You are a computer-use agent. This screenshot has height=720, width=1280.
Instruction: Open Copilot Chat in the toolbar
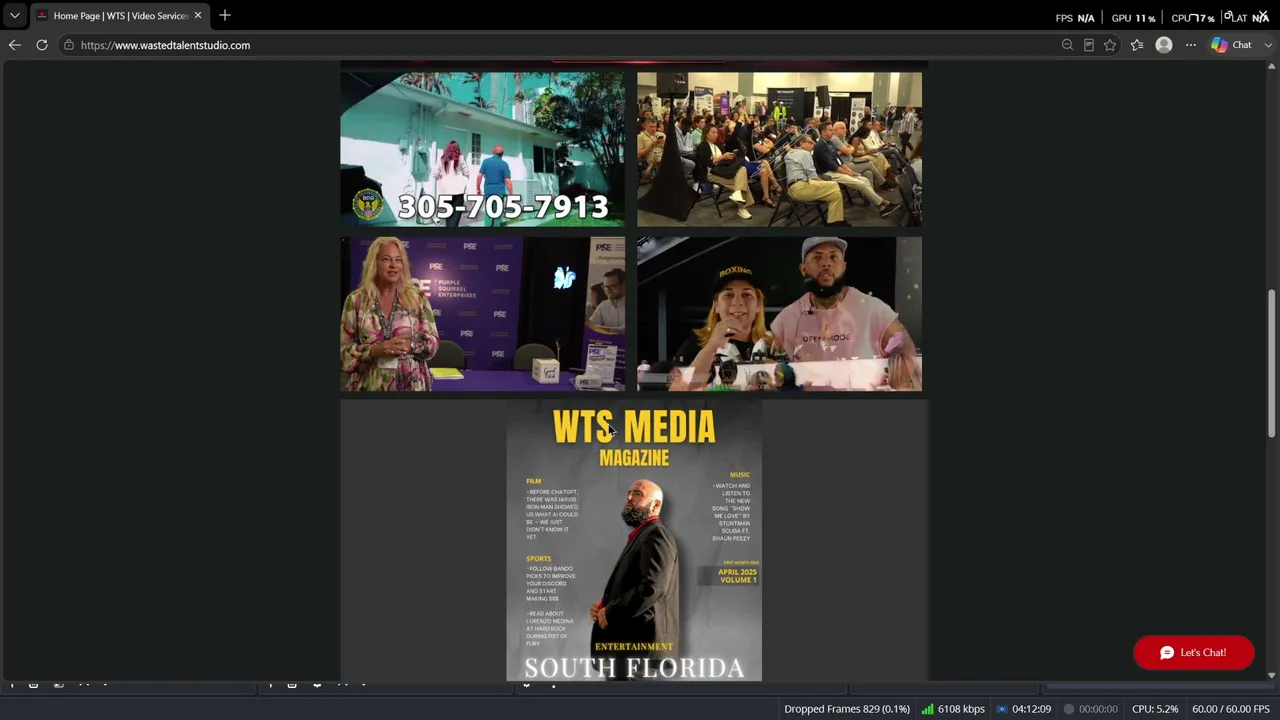1231,45
